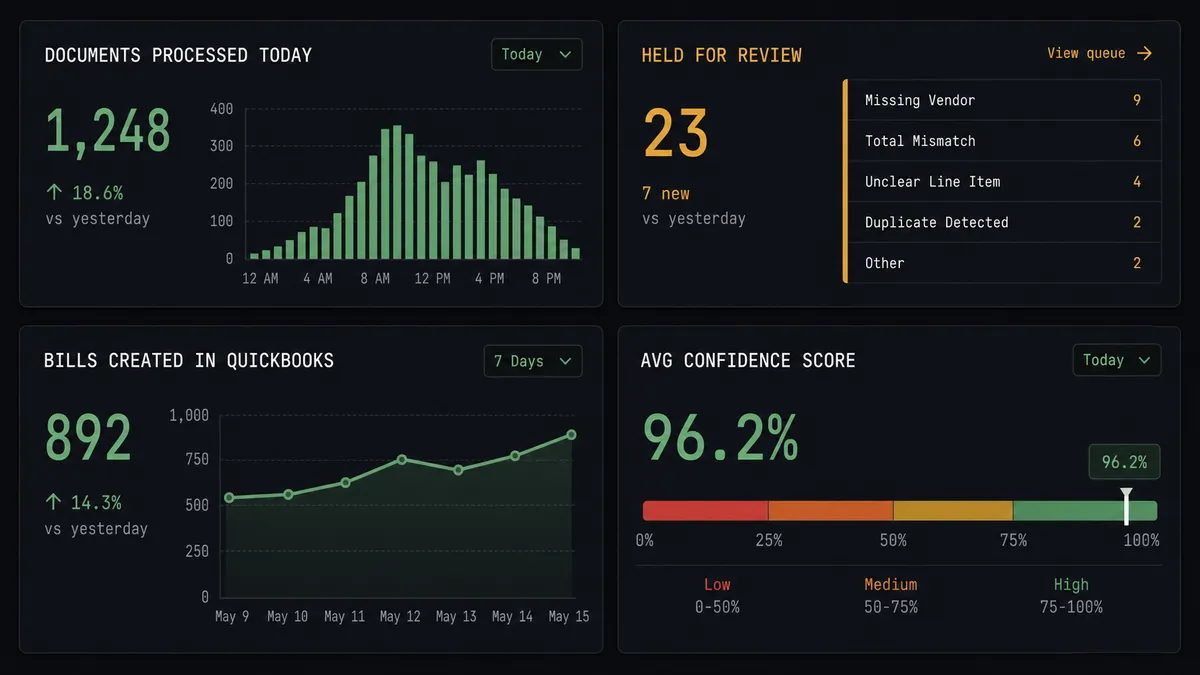Viewport: 1200px width, 675px height.
Task: Select the Missing Vendor row
Action: (1004, 100)
